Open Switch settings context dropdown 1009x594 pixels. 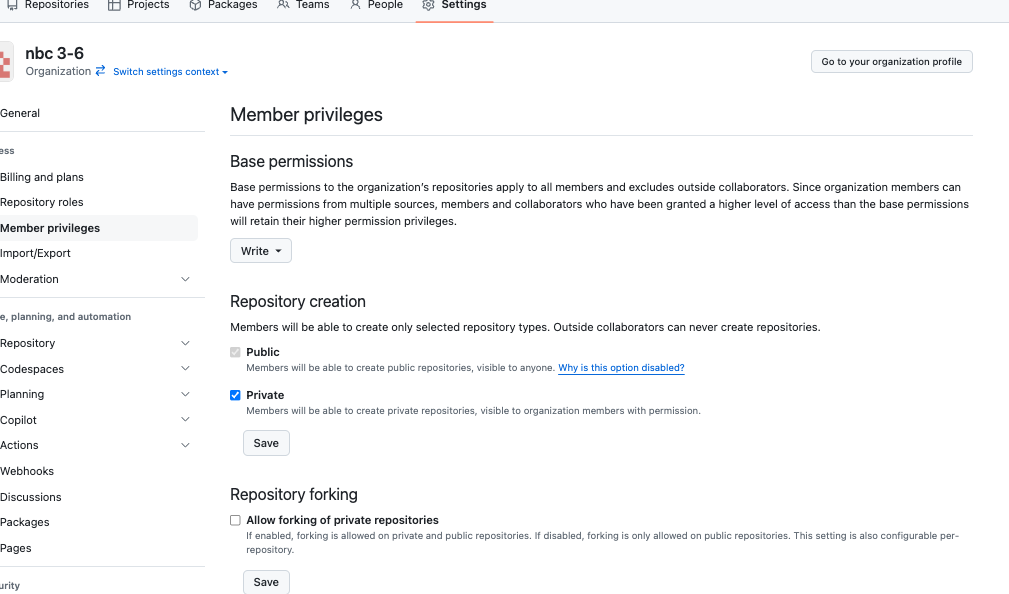(x=171, y=71)
